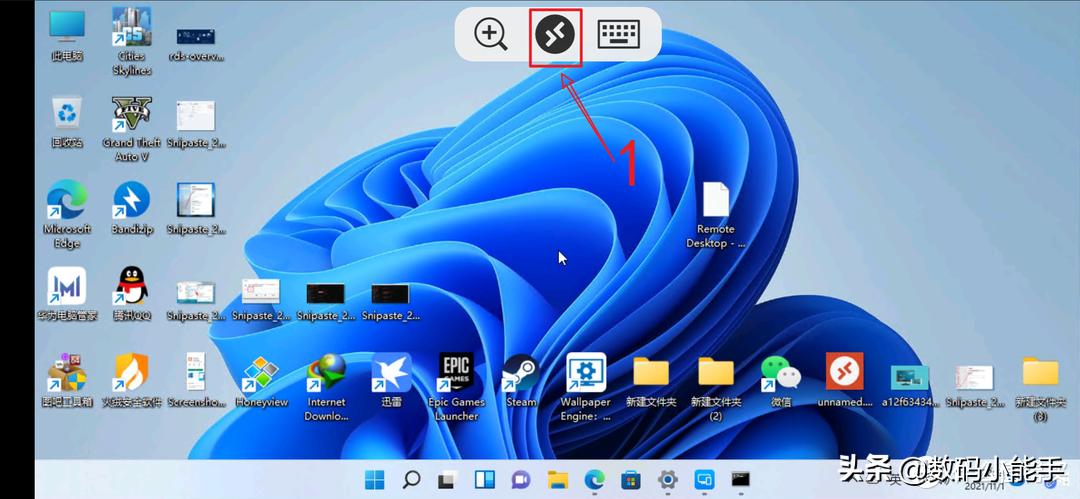Tap the zoom magnifier button in top bar
Screen dimensions: 1080x499
point(490,34)
